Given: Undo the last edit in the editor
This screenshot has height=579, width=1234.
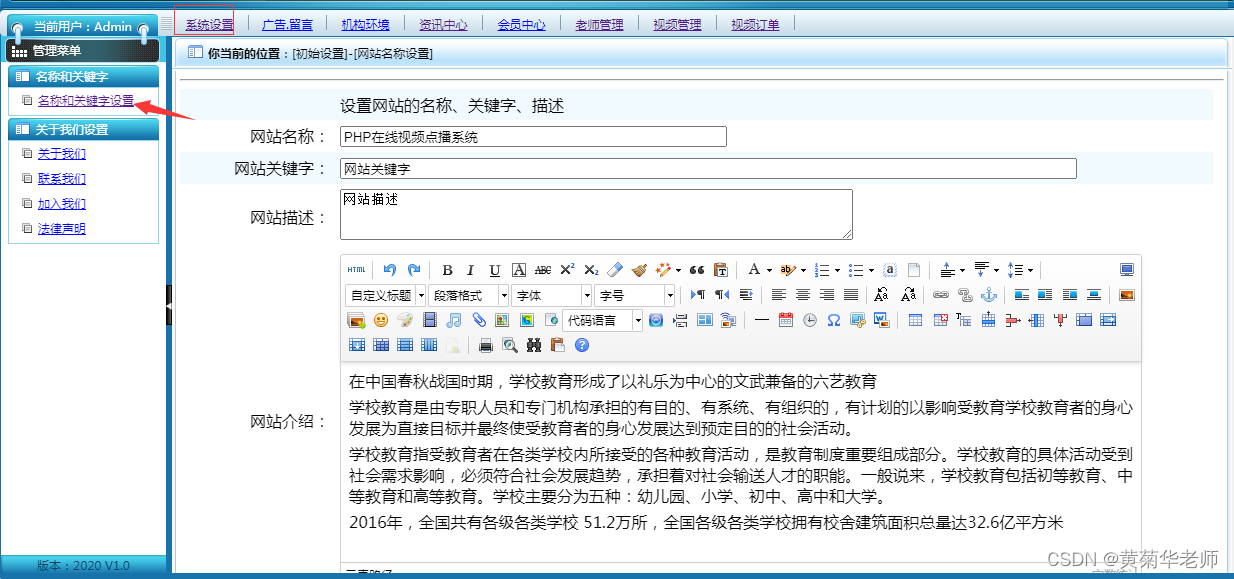Looking at the screenshot, I should pyautogui.click(x=390, y=270).
